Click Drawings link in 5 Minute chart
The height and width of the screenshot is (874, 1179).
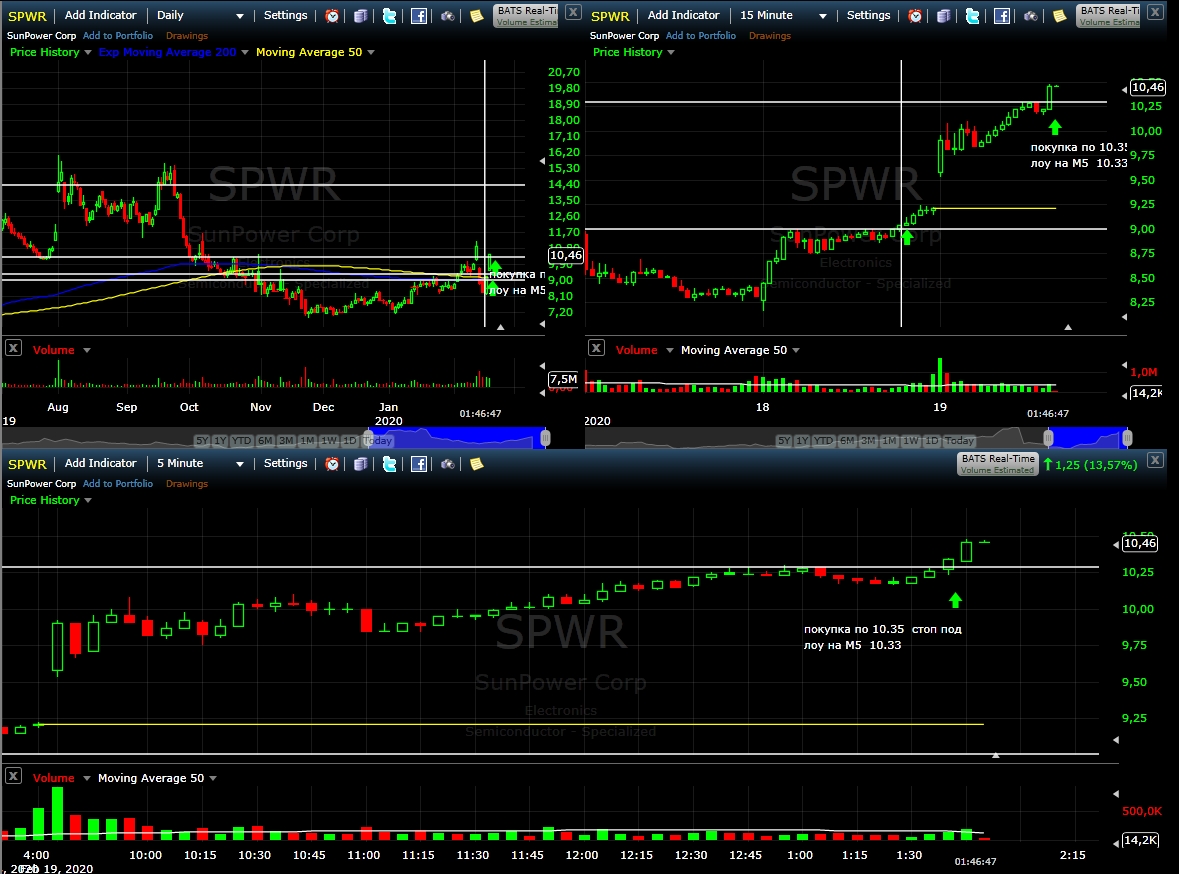pyautogui.click(x=186, y=484)
